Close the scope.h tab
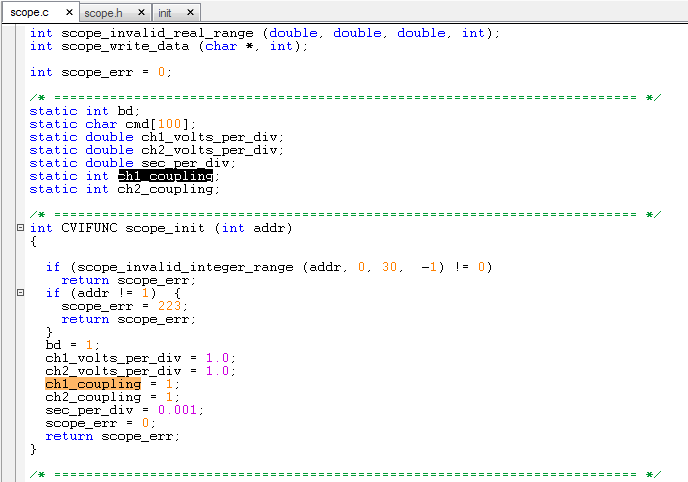This screenshot has height=482, width=688. (141, 13)
